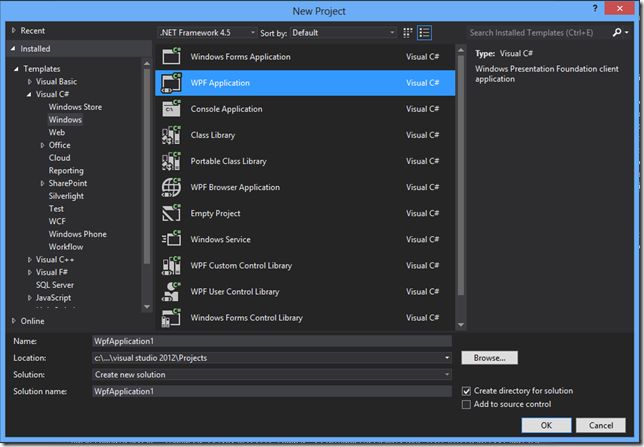Expand the Online section
The height and width of the screenshot is (447, 644).
(14, 321)
